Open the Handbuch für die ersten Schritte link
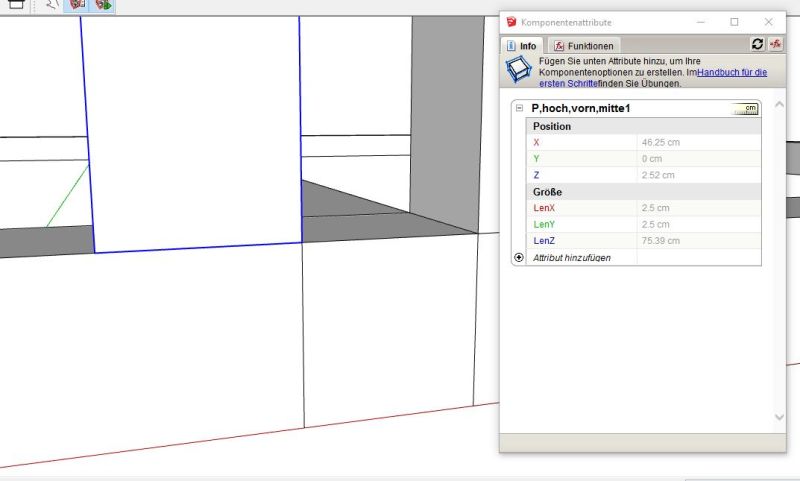 [732, 72]
